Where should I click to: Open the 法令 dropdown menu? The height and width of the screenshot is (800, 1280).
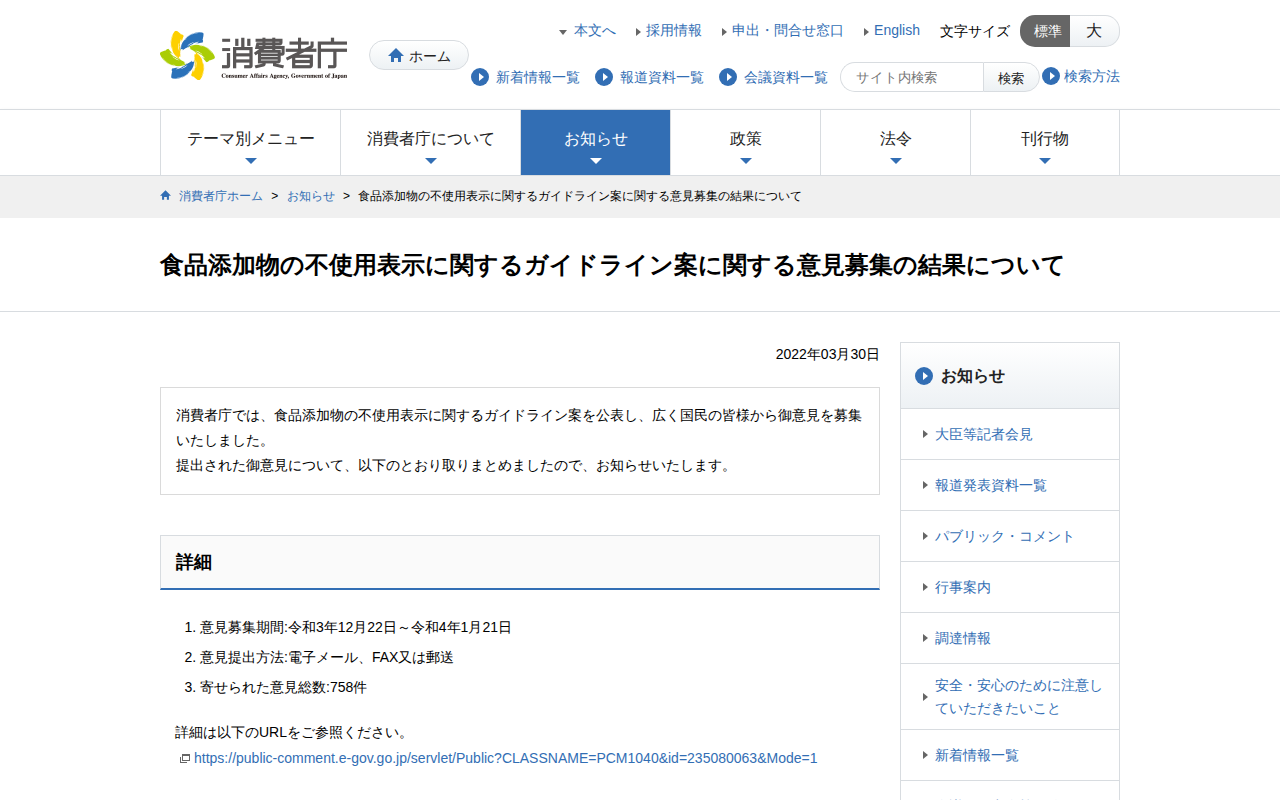[894, 141]
